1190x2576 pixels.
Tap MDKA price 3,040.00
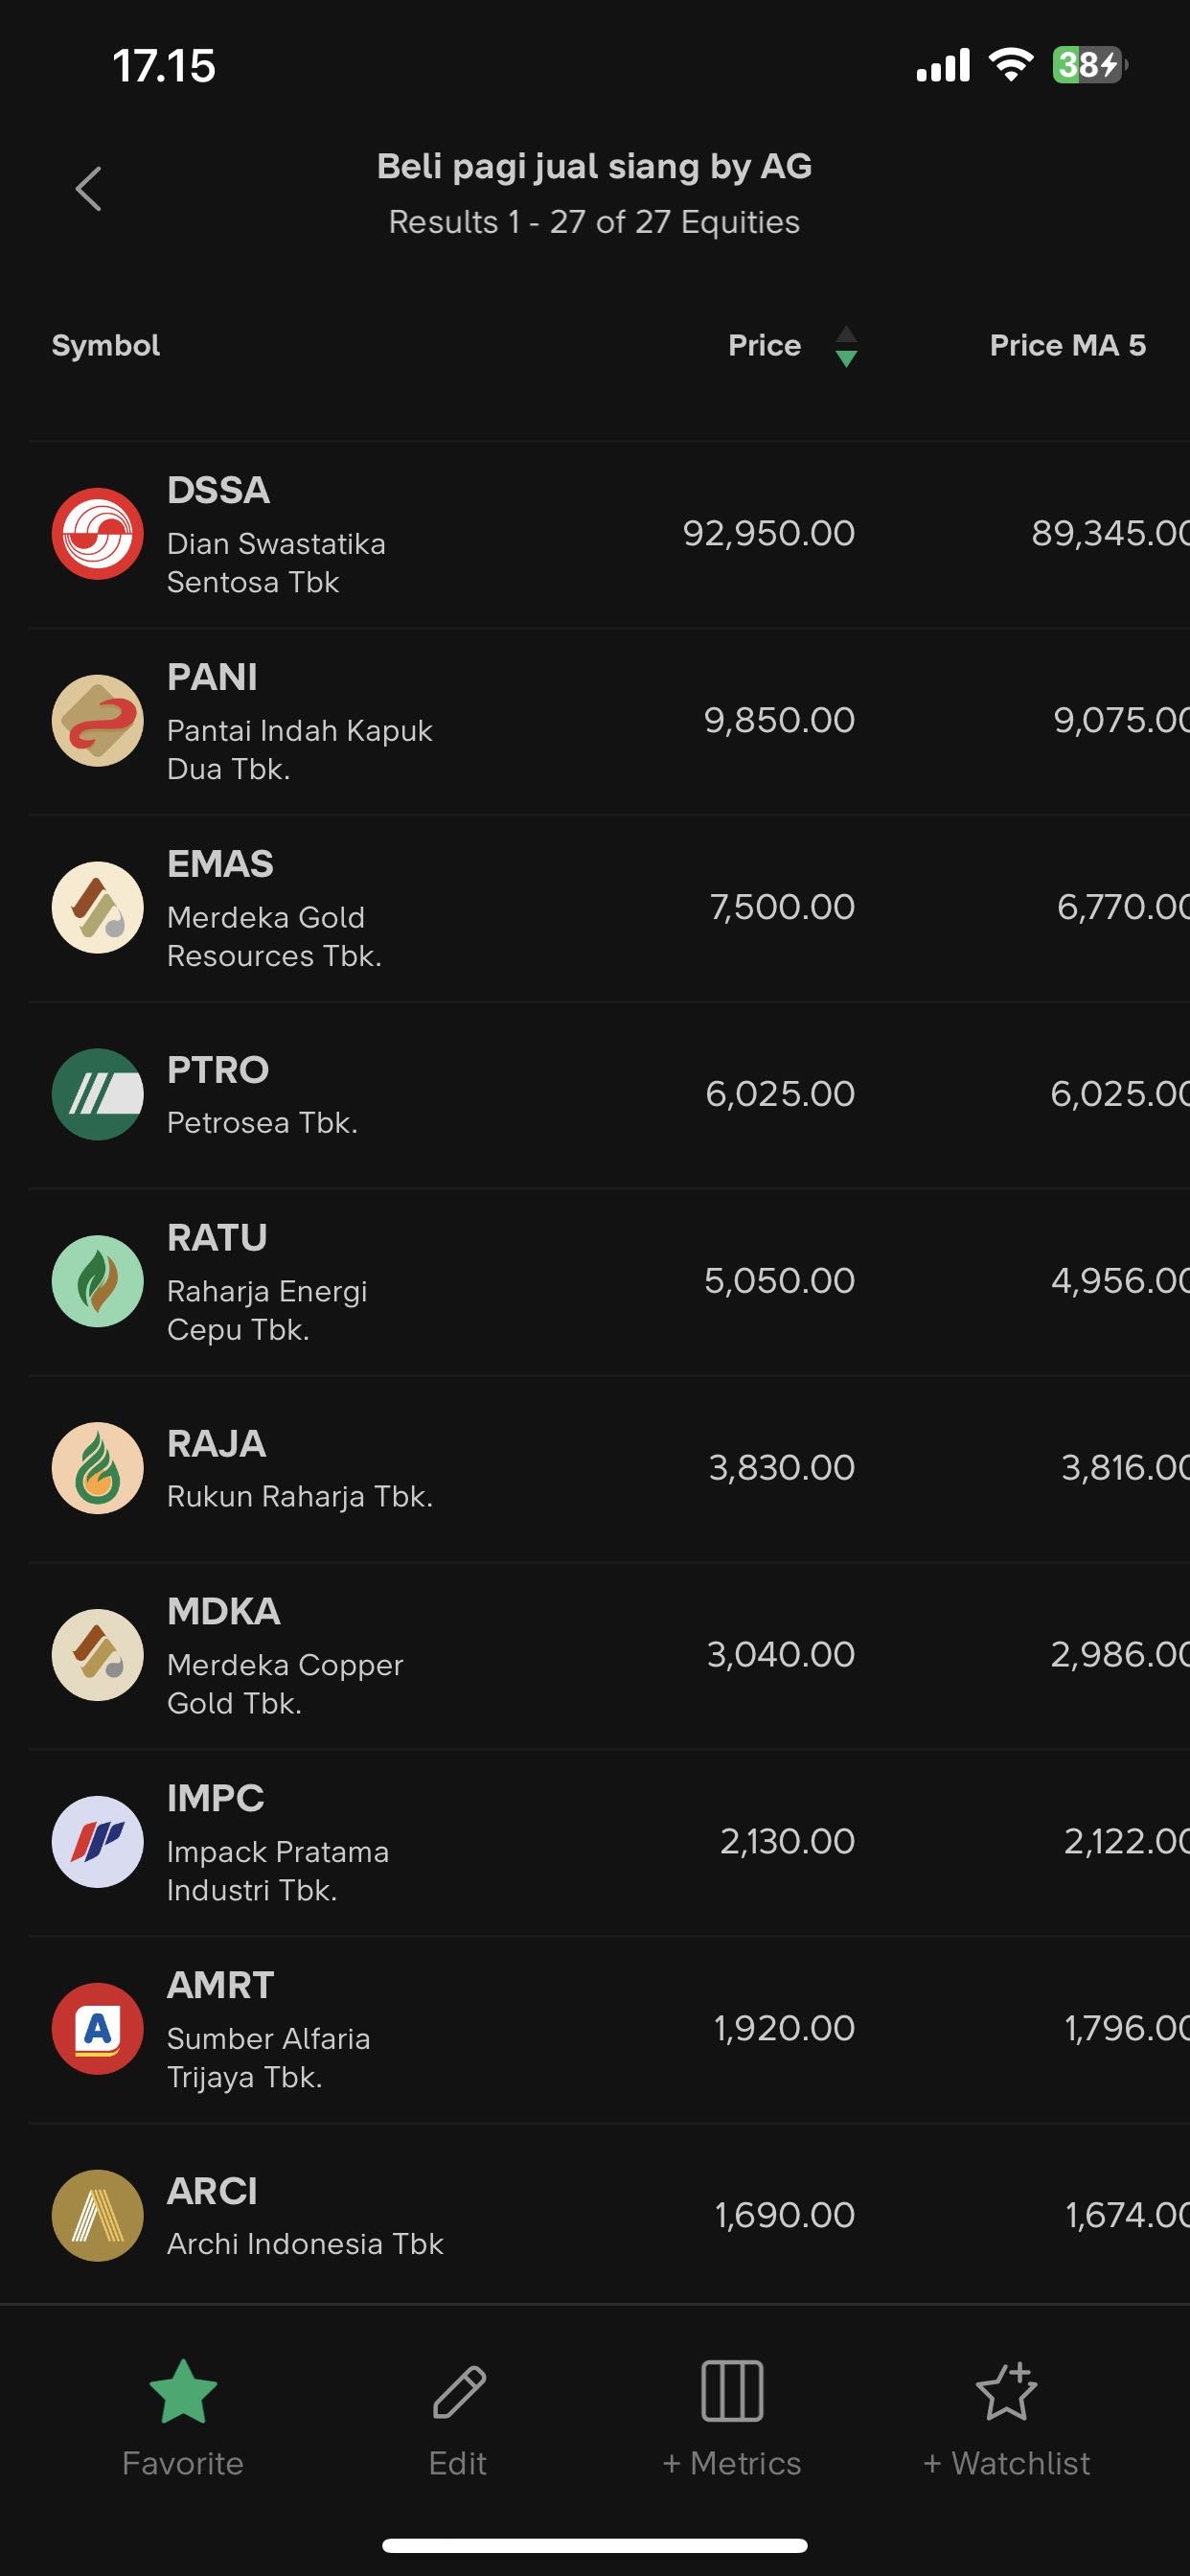[x=780, y=1655]
